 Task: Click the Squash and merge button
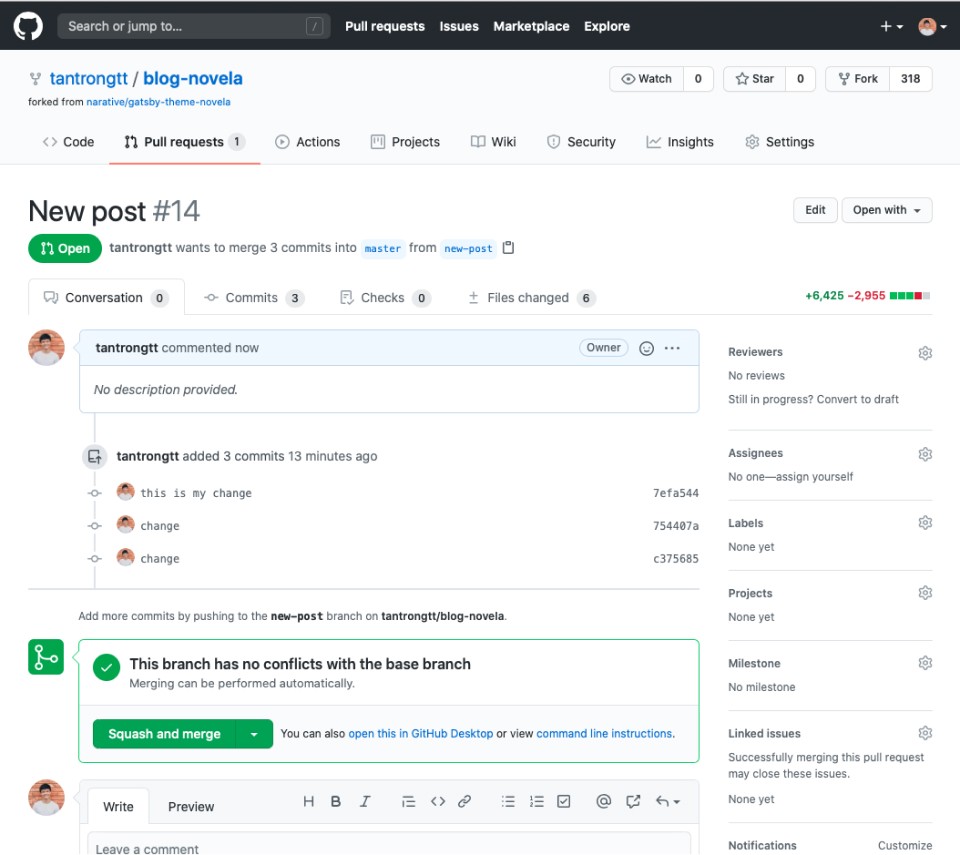click(164, 734)
